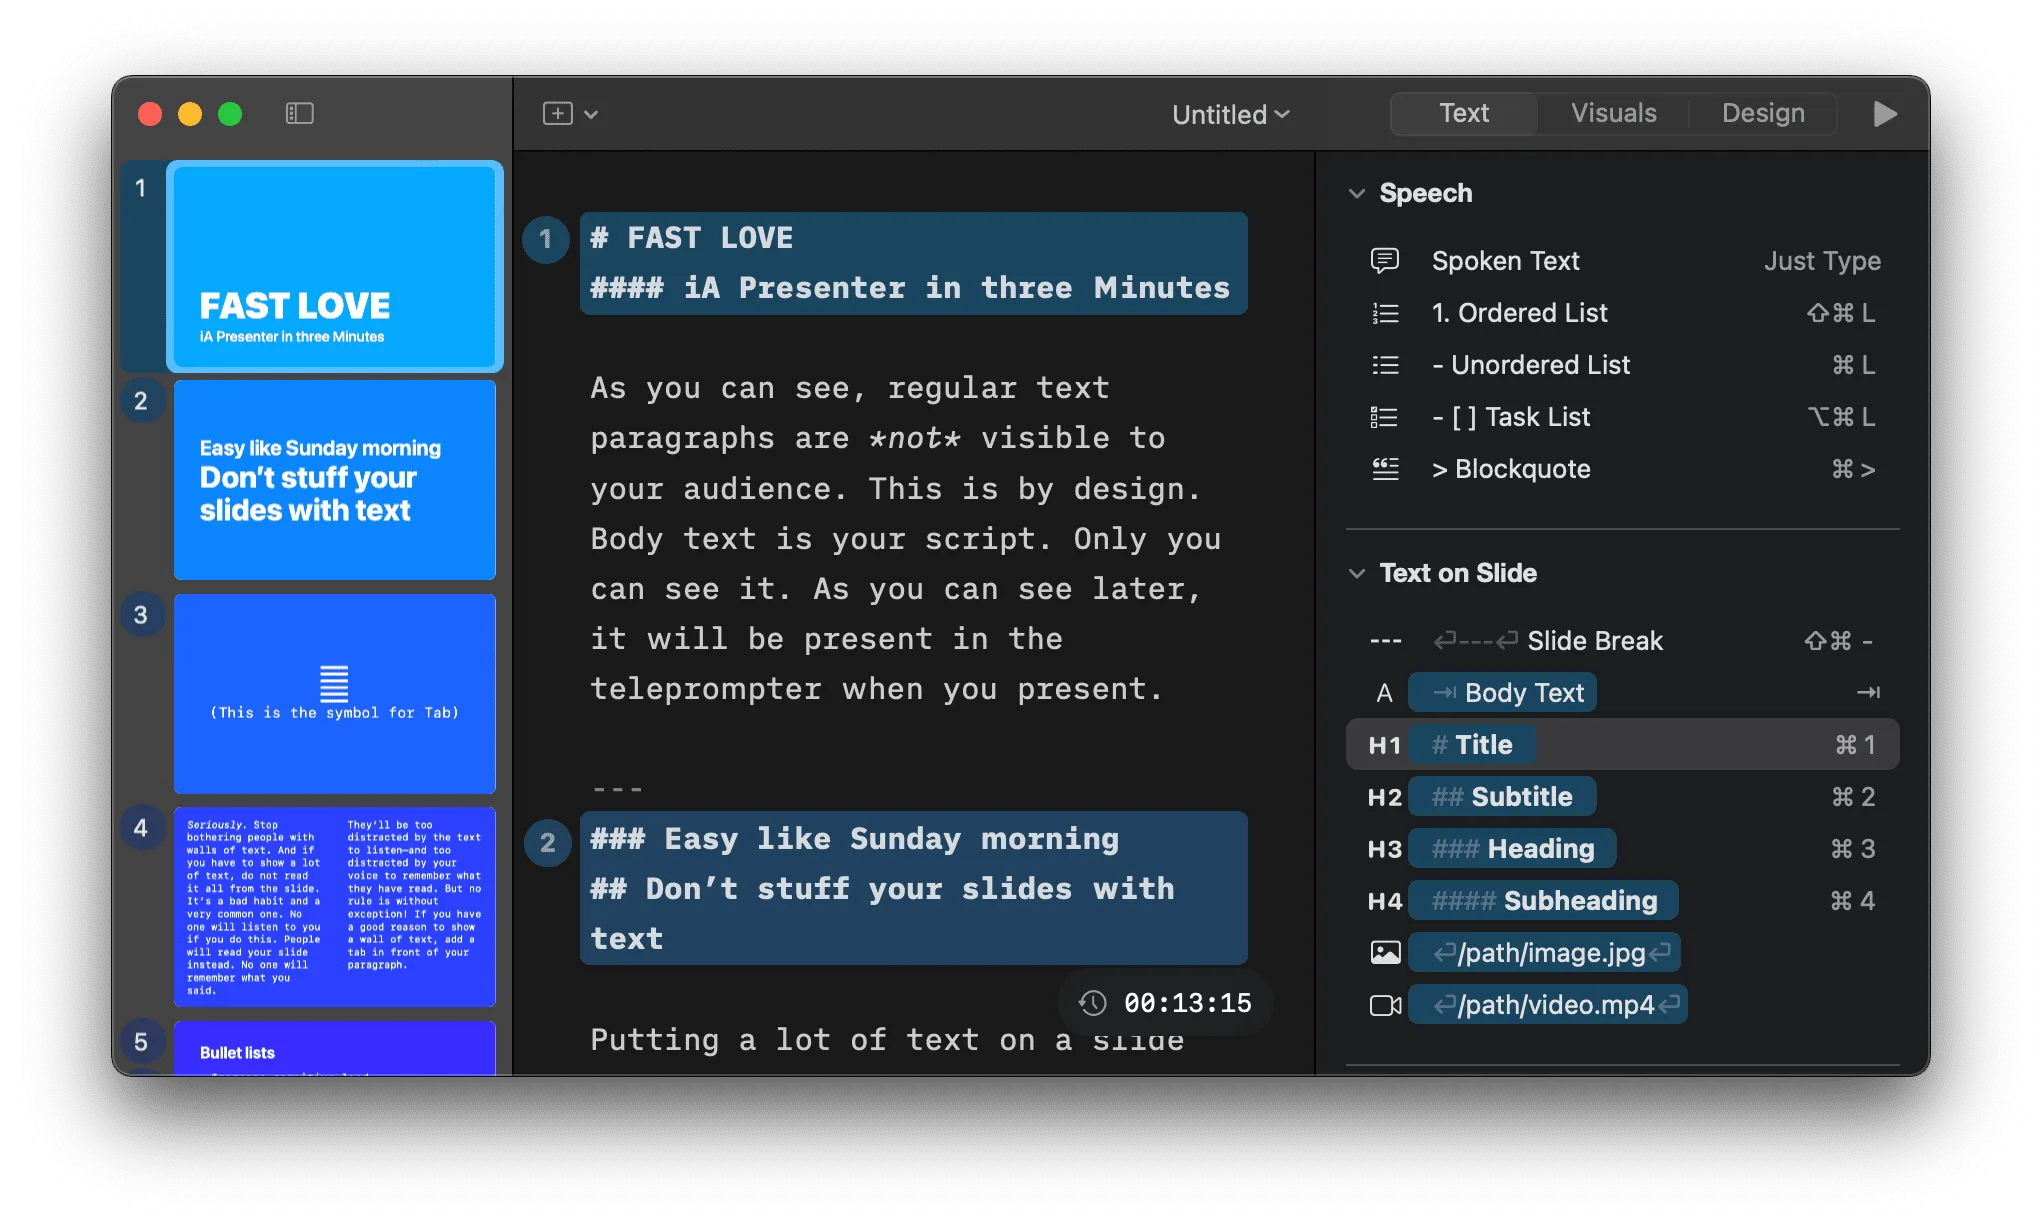Click the tab arrow shortcut icon for Body Text
This screenshot has height=1224, width=2042.
pos(1868,692)
